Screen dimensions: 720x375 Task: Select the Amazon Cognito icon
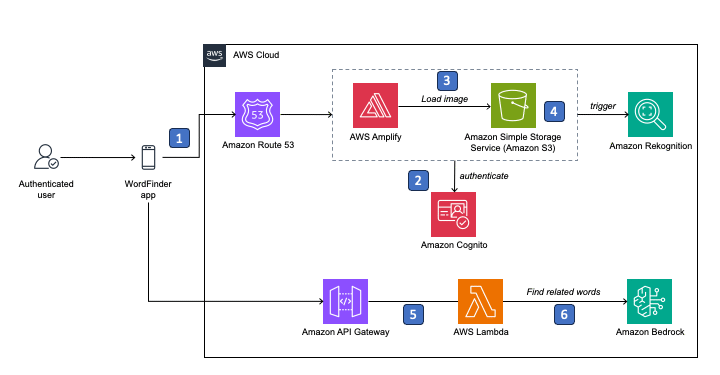tap(453, 214)
